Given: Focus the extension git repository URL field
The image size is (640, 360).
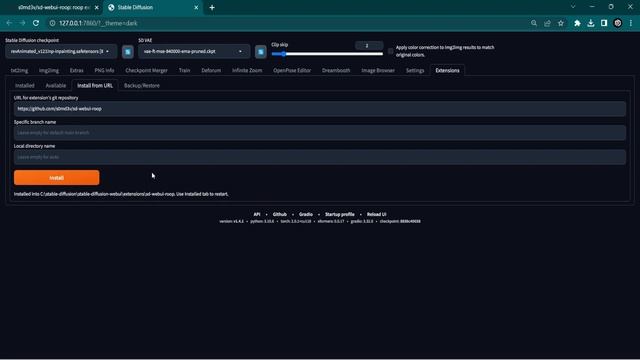Looking at the screenshot, I should (320, 109).
